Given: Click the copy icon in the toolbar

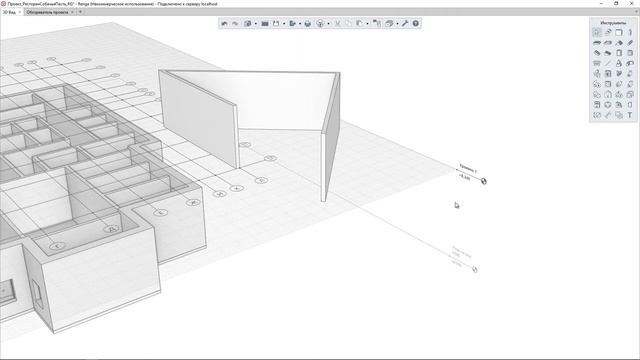Looking at the screenshot, I should (x=348, y=24).
